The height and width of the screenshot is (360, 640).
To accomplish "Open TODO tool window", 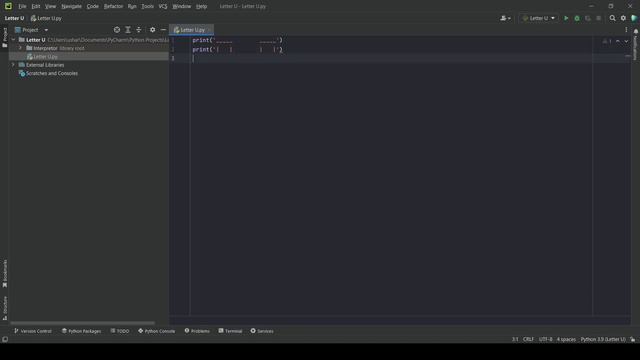I will pyautogui.click(x=120, y=331).
